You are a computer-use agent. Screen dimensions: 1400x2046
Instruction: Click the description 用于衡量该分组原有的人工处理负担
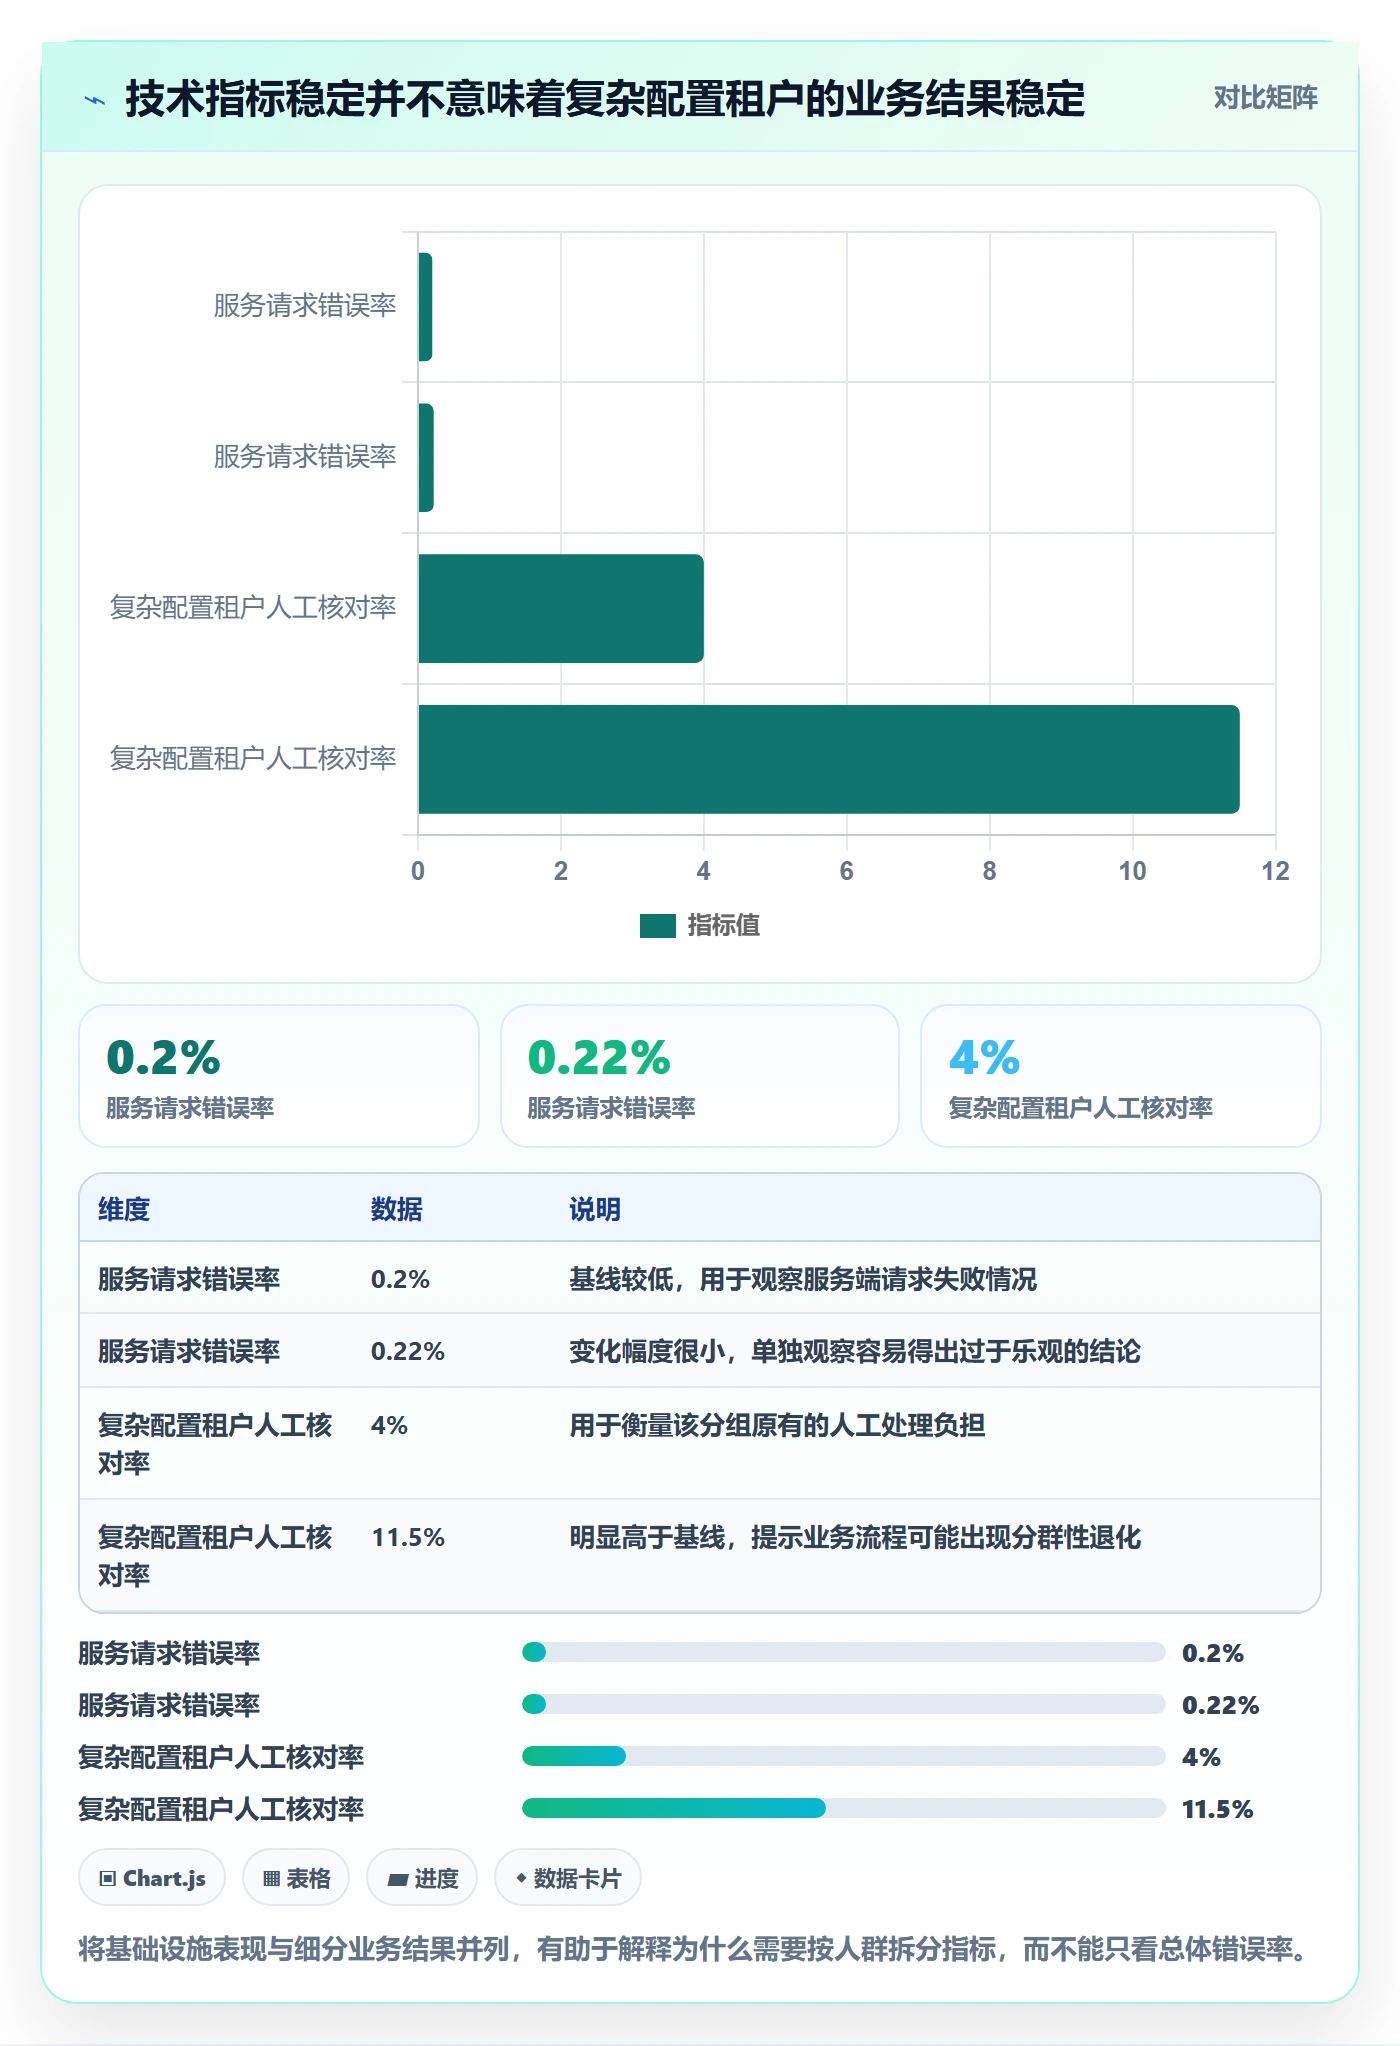tap(777, 1425)
